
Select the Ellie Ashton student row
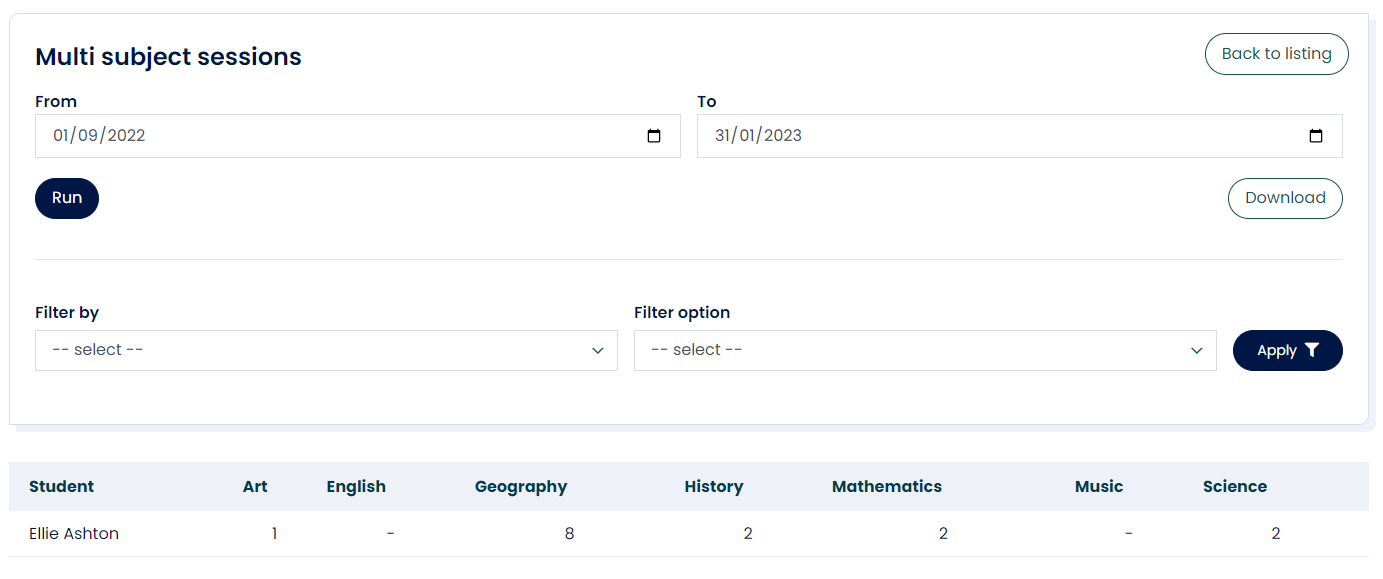click(x=74, y=534)
